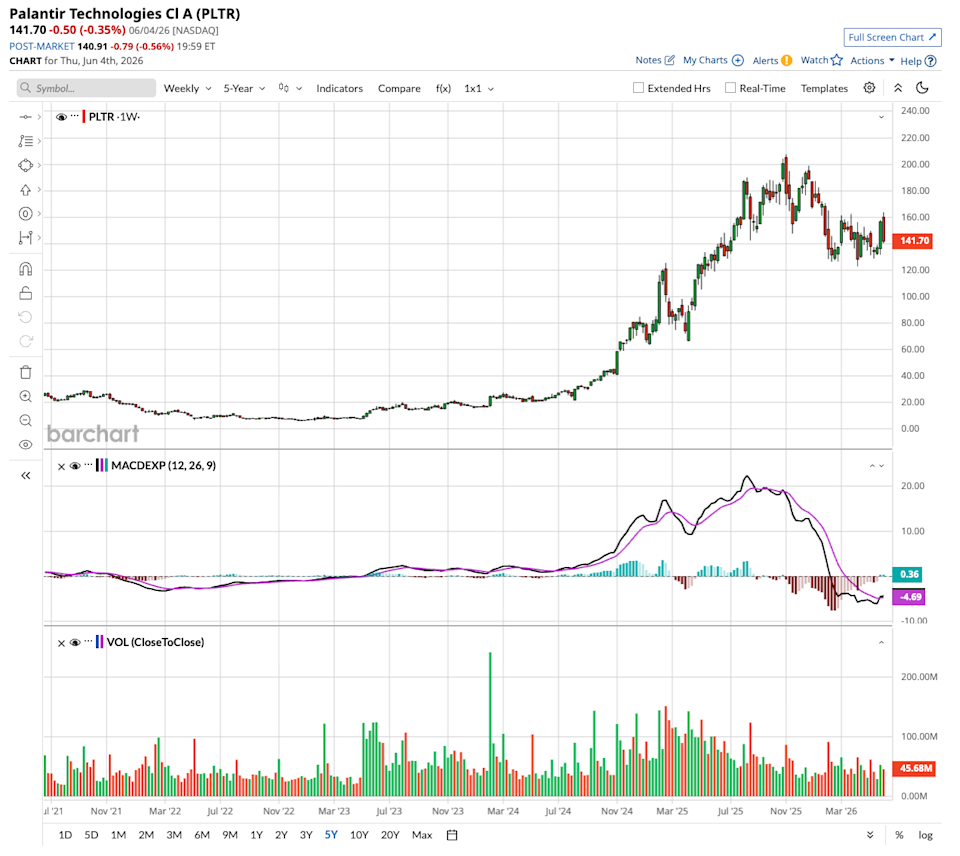960x856 pixels.
Task: Enable the Extended Hrs checkbox
Action: click(x=638, y=88)
